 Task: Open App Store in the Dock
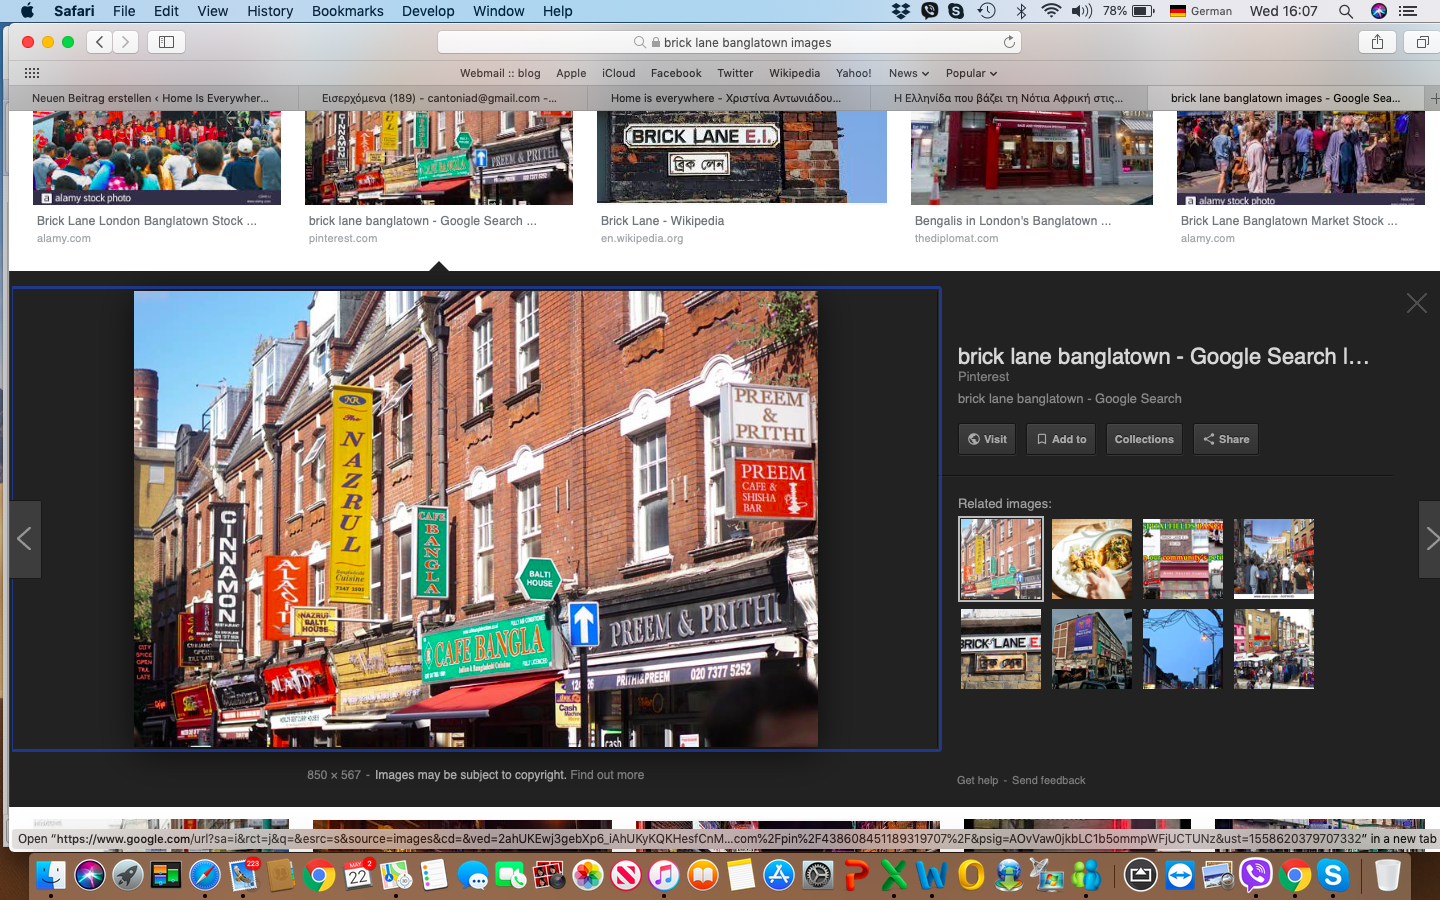point(779,876)
